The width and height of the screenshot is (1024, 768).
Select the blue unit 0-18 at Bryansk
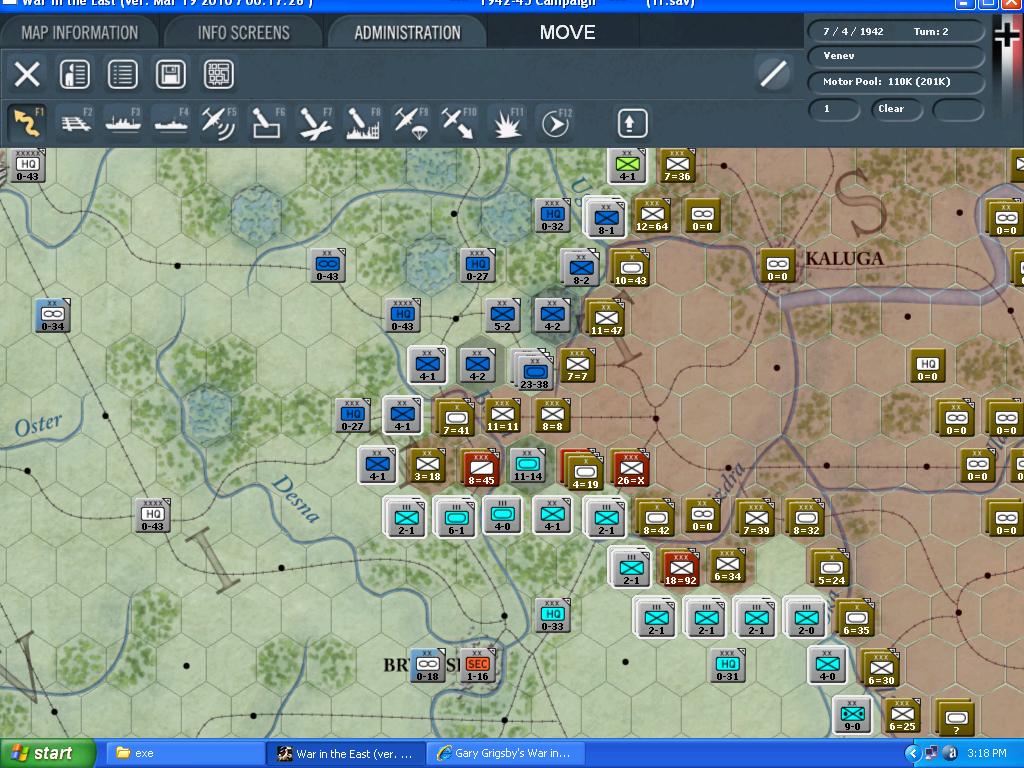coord(427,665)
